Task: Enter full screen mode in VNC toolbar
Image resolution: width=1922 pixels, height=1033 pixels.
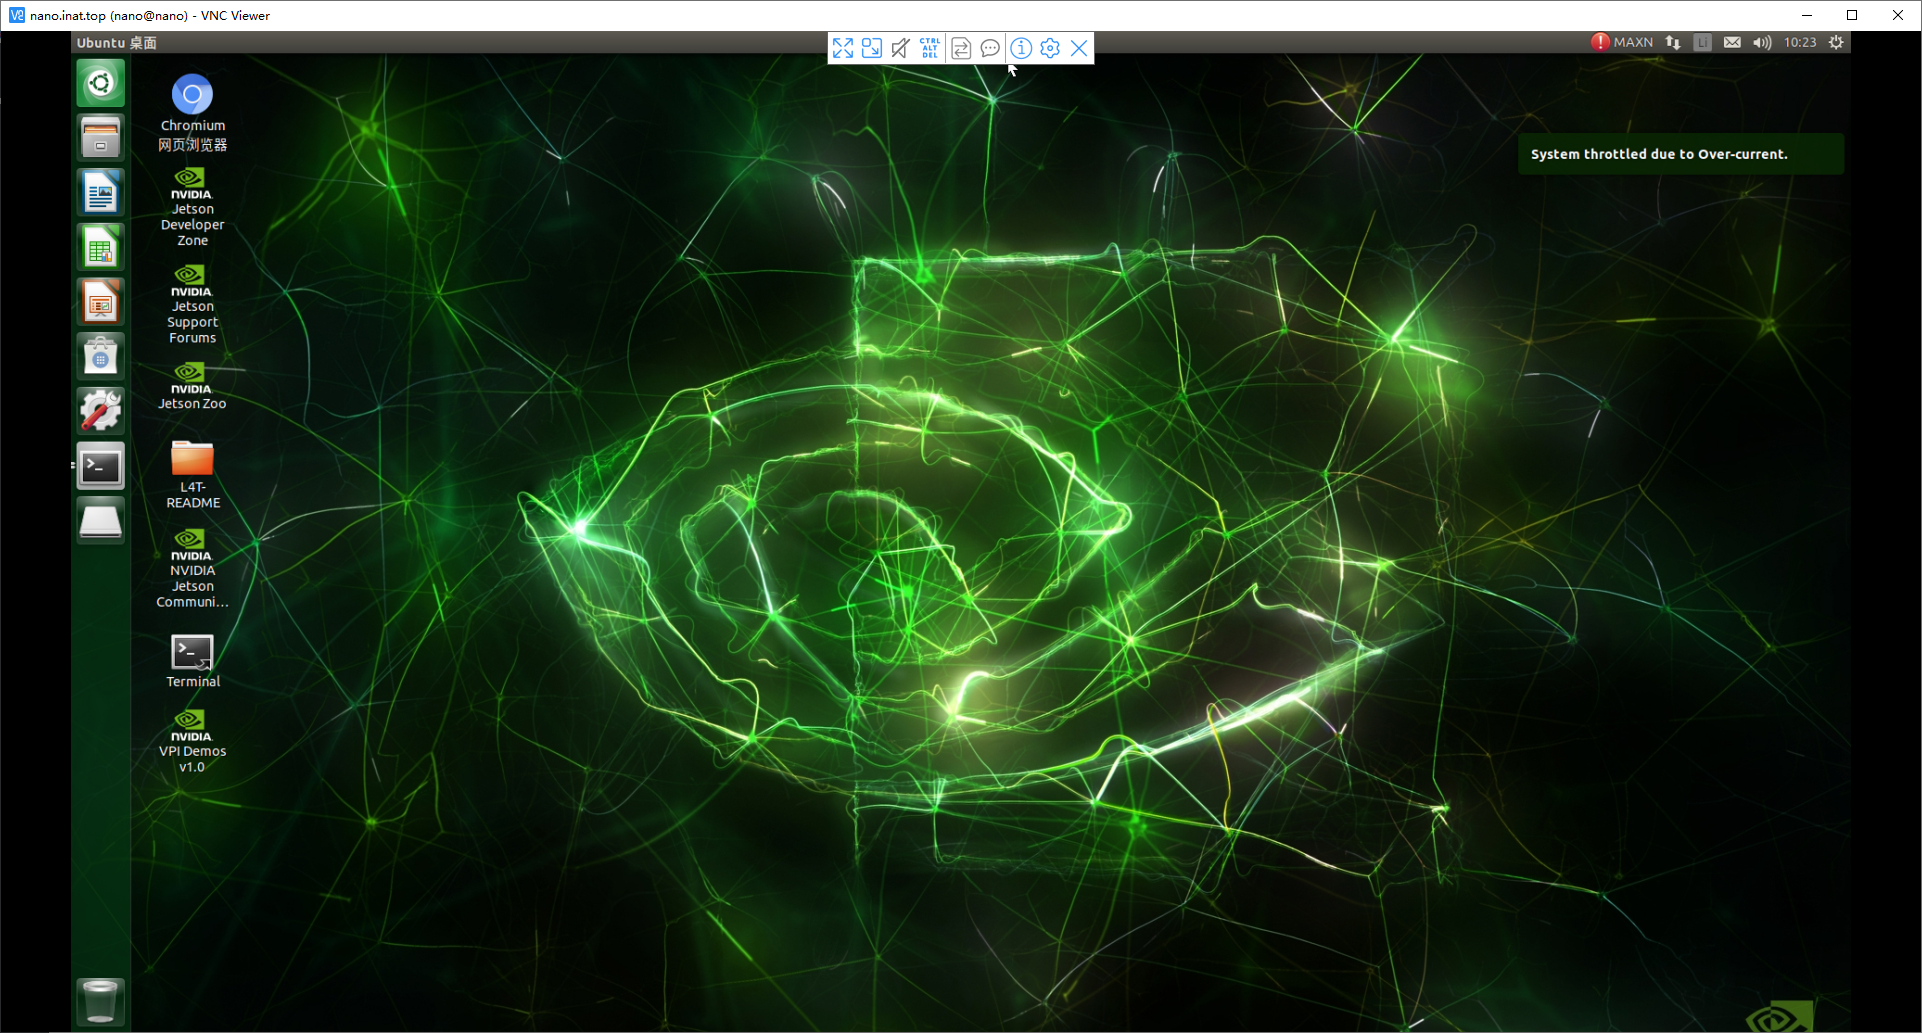Action: point(843,48)
